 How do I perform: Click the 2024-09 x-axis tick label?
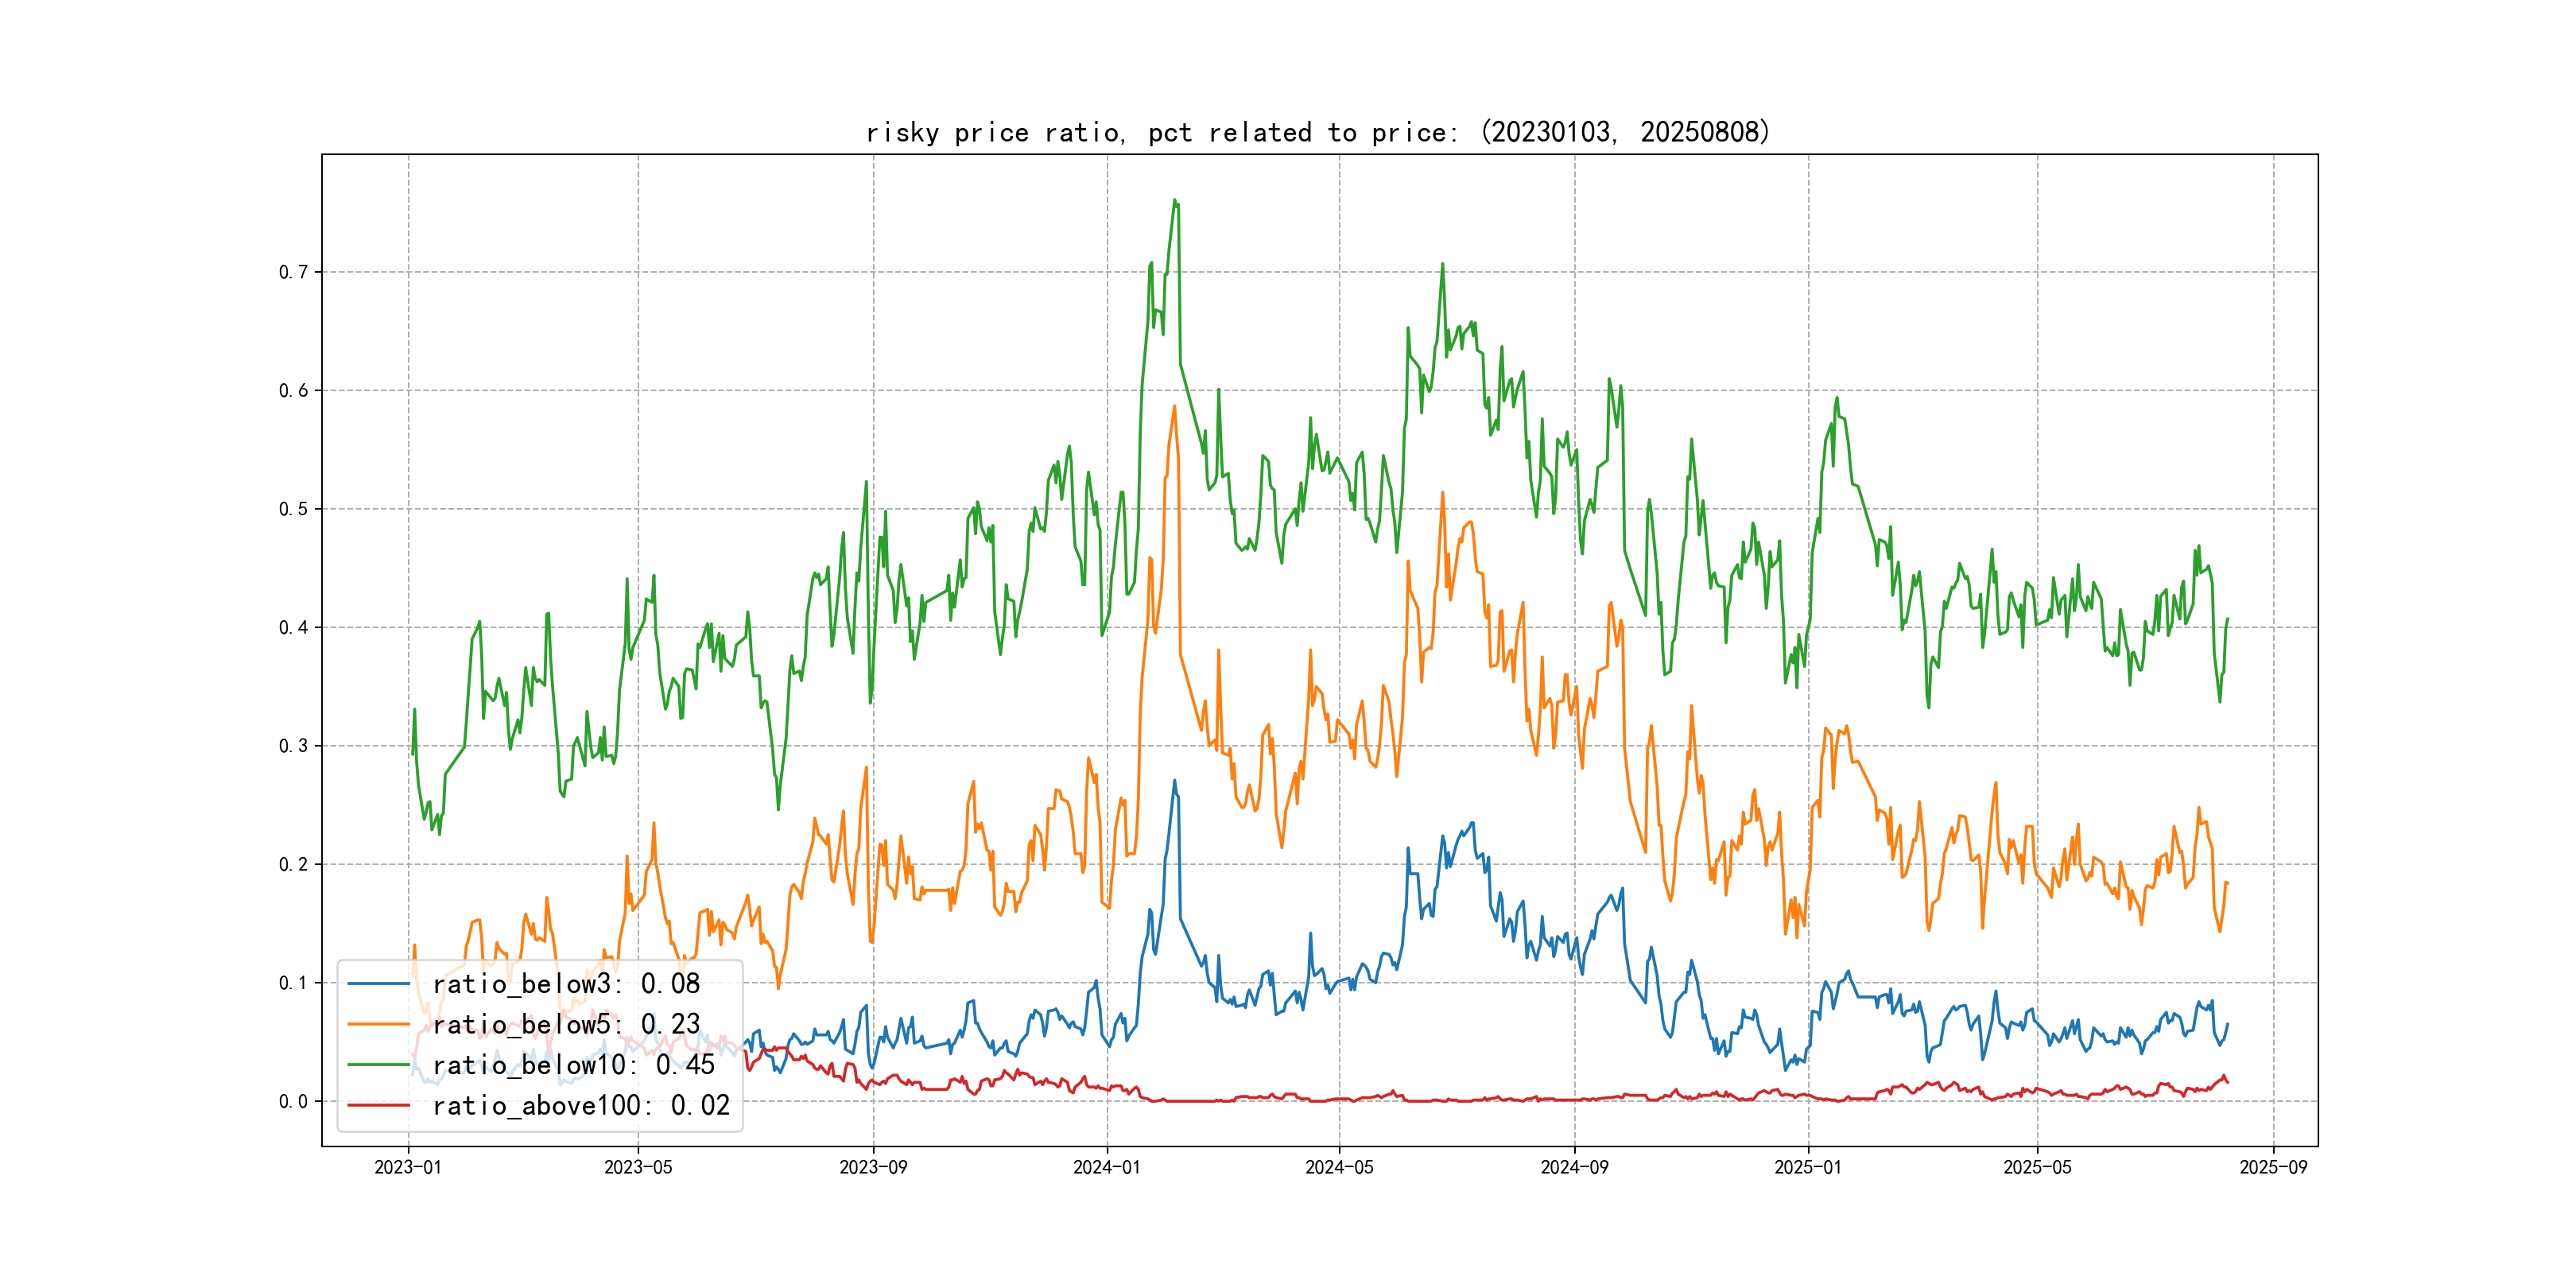click(1574, 1167)
